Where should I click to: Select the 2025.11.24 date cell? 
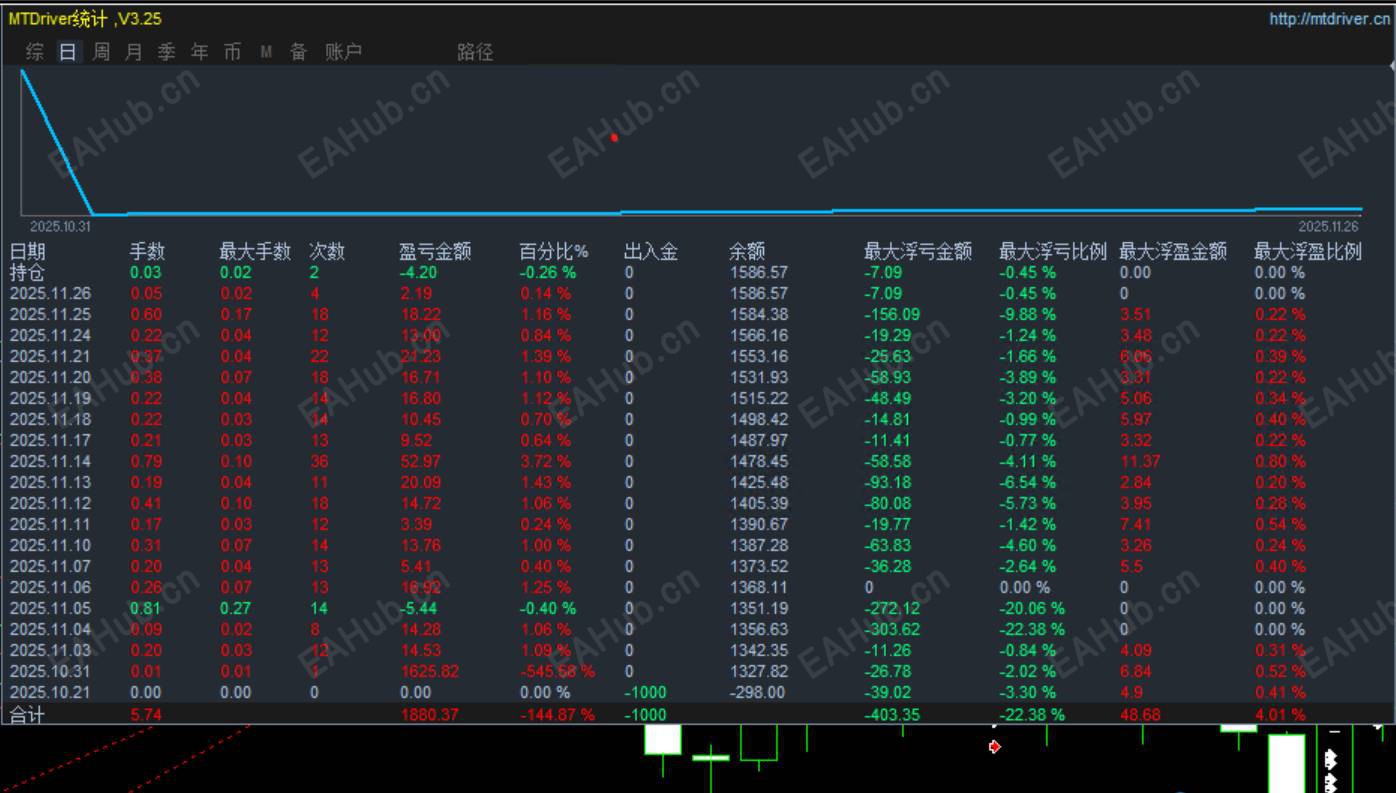50,335
